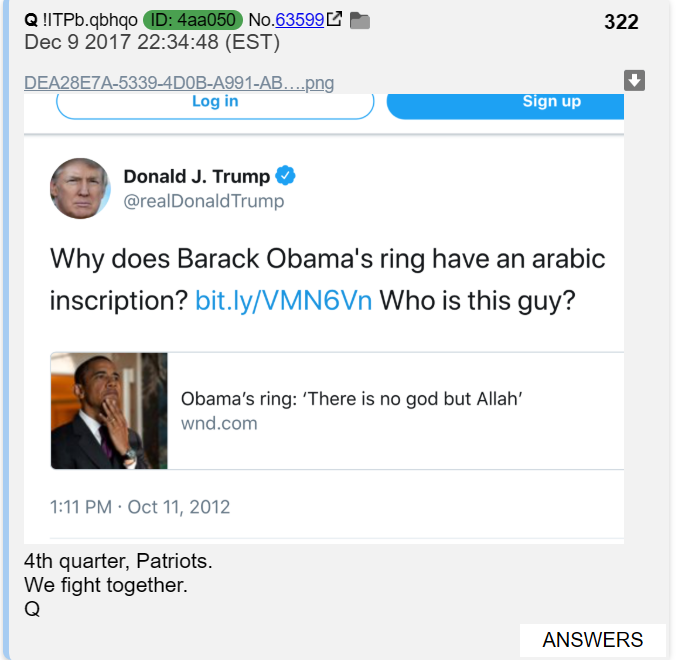This screenshot has width=677, height=660.
Task: Click the Sign up button
Action: (506, 106)
